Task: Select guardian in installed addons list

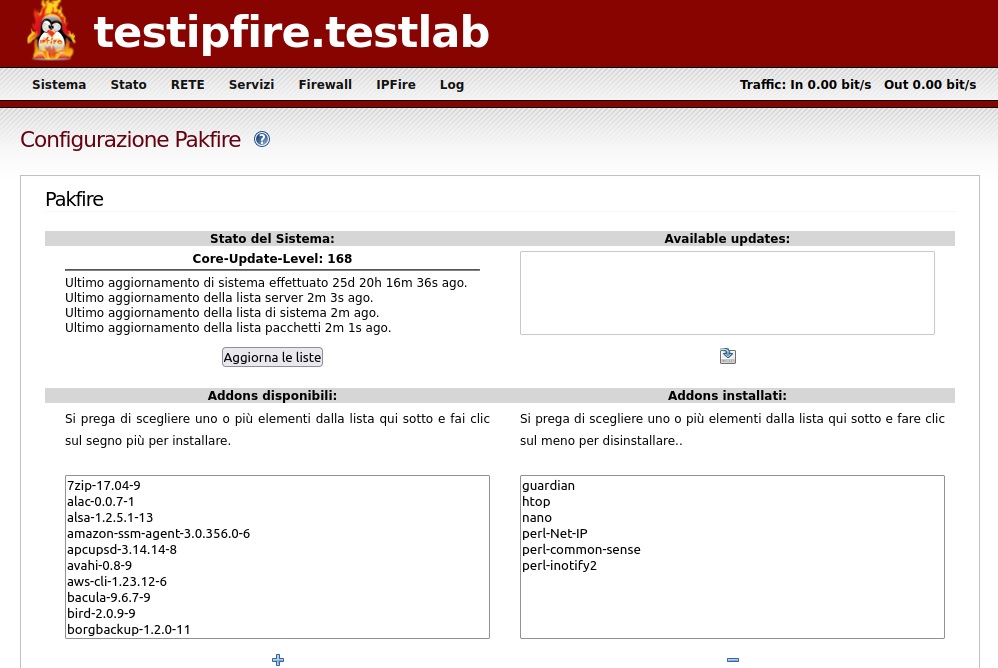Action: click(732, 485)
